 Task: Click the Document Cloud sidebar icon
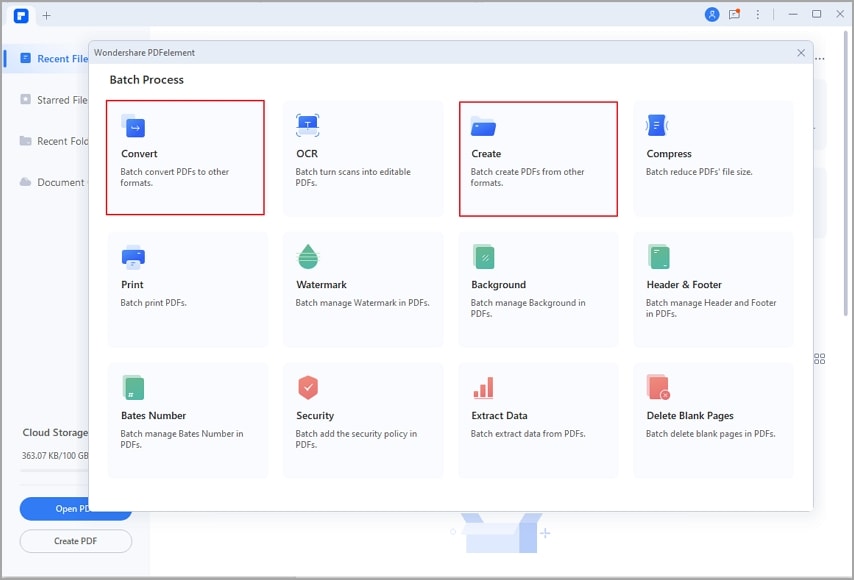[x=26, y=182]
